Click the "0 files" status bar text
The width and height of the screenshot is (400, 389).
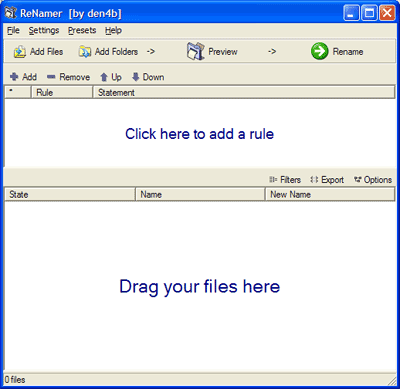[15, 380]
